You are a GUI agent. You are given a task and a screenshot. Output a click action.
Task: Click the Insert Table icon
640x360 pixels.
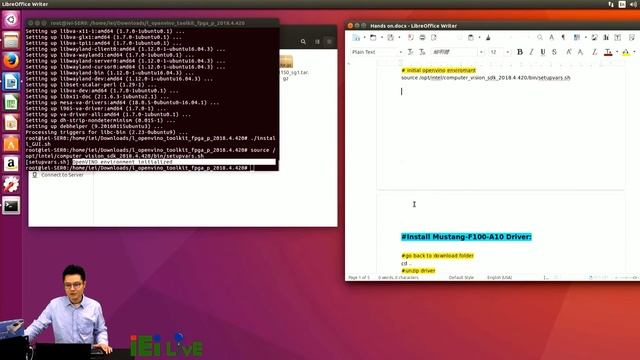[577, 38]
